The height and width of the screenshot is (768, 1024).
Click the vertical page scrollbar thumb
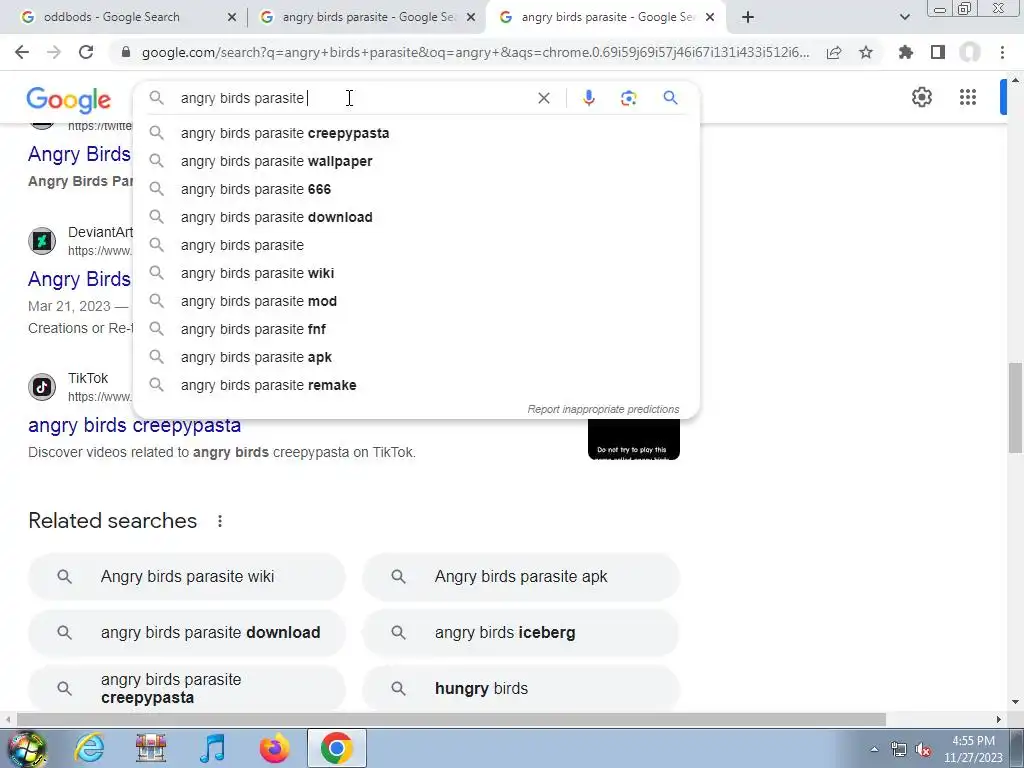pos(1016,408)
